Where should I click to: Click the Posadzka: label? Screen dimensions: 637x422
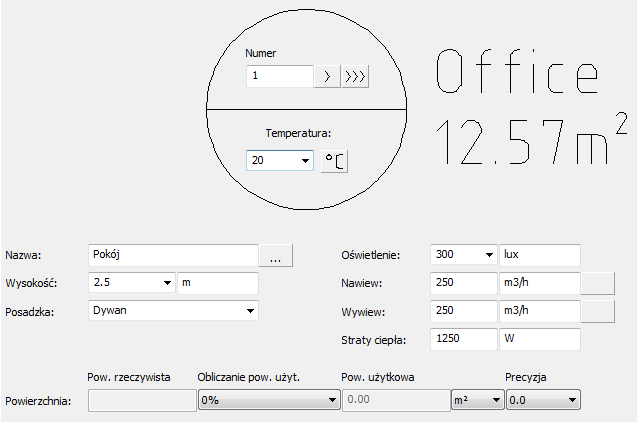30,312
